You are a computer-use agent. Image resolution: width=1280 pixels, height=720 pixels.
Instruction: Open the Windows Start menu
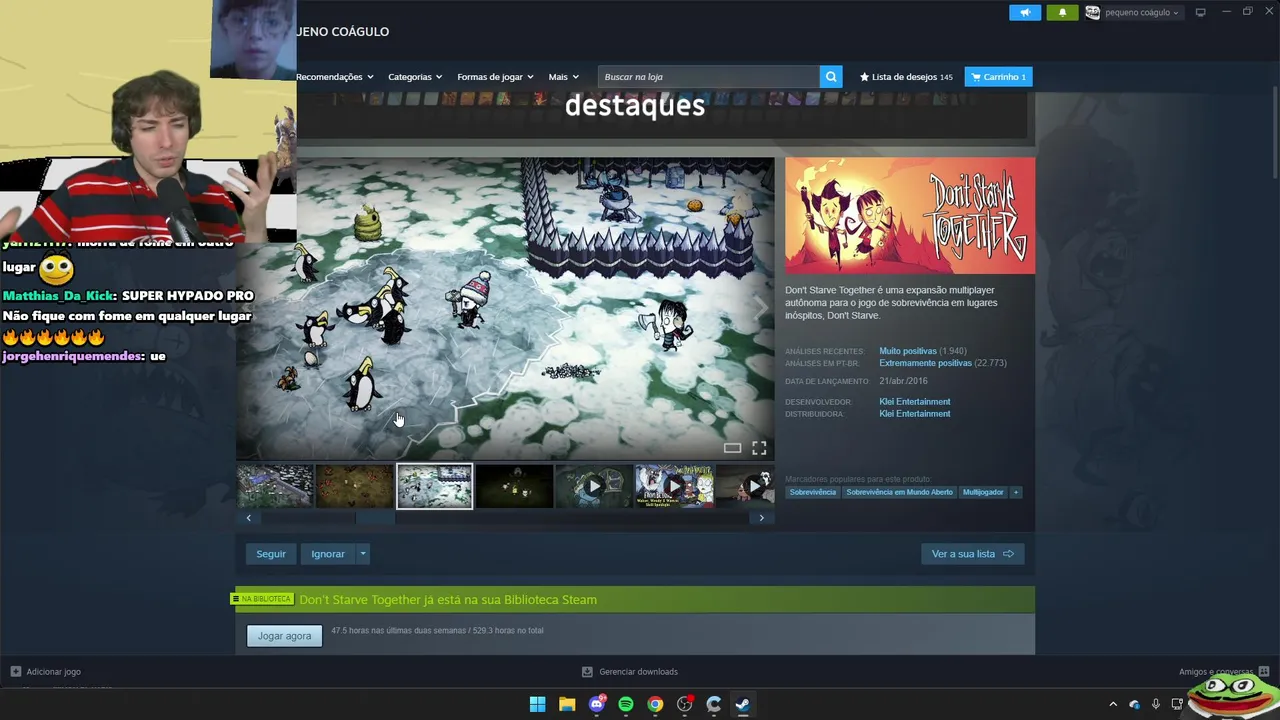[537, 704]
